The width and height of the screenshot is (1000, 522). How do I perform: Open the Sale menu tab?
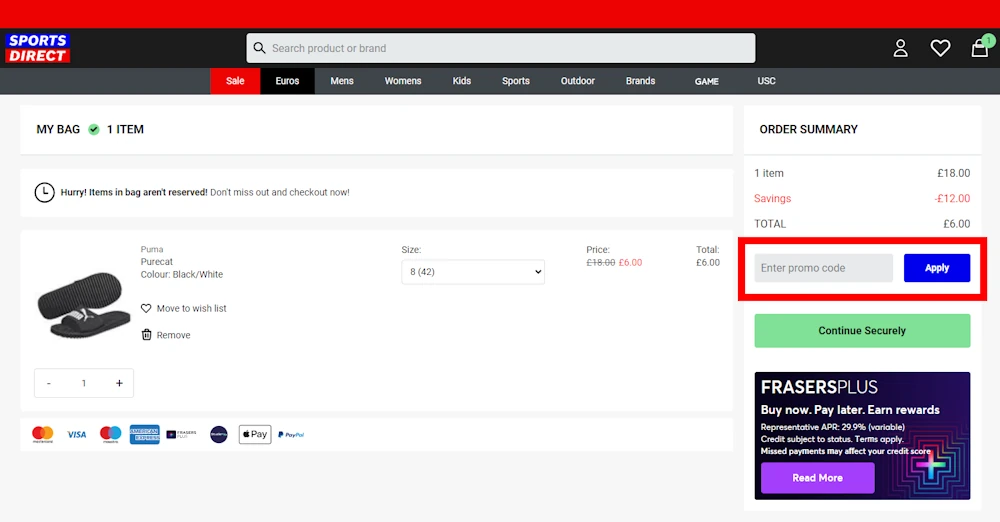coord(235,81)
